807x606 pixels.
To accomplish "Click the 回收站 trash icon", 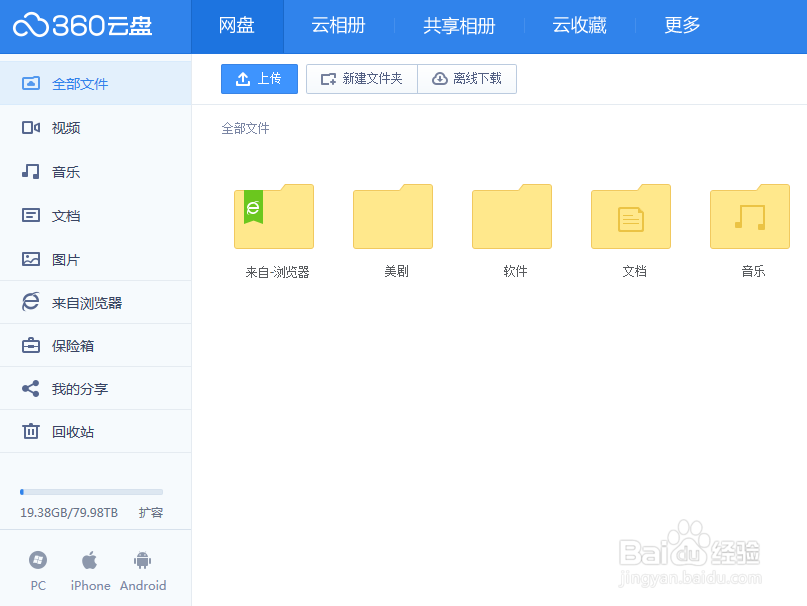I will 31,431.
